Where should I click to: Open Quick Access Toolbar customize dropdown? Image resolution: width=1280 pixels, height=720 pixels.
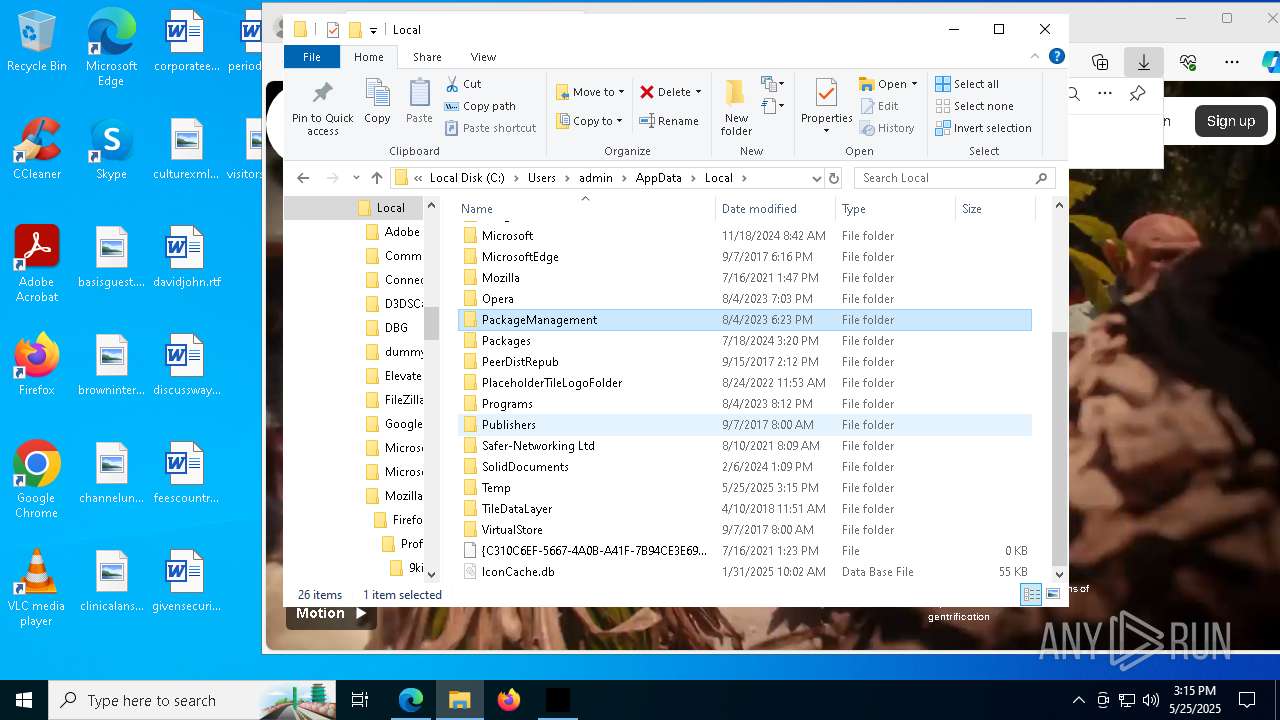[373, 30]
